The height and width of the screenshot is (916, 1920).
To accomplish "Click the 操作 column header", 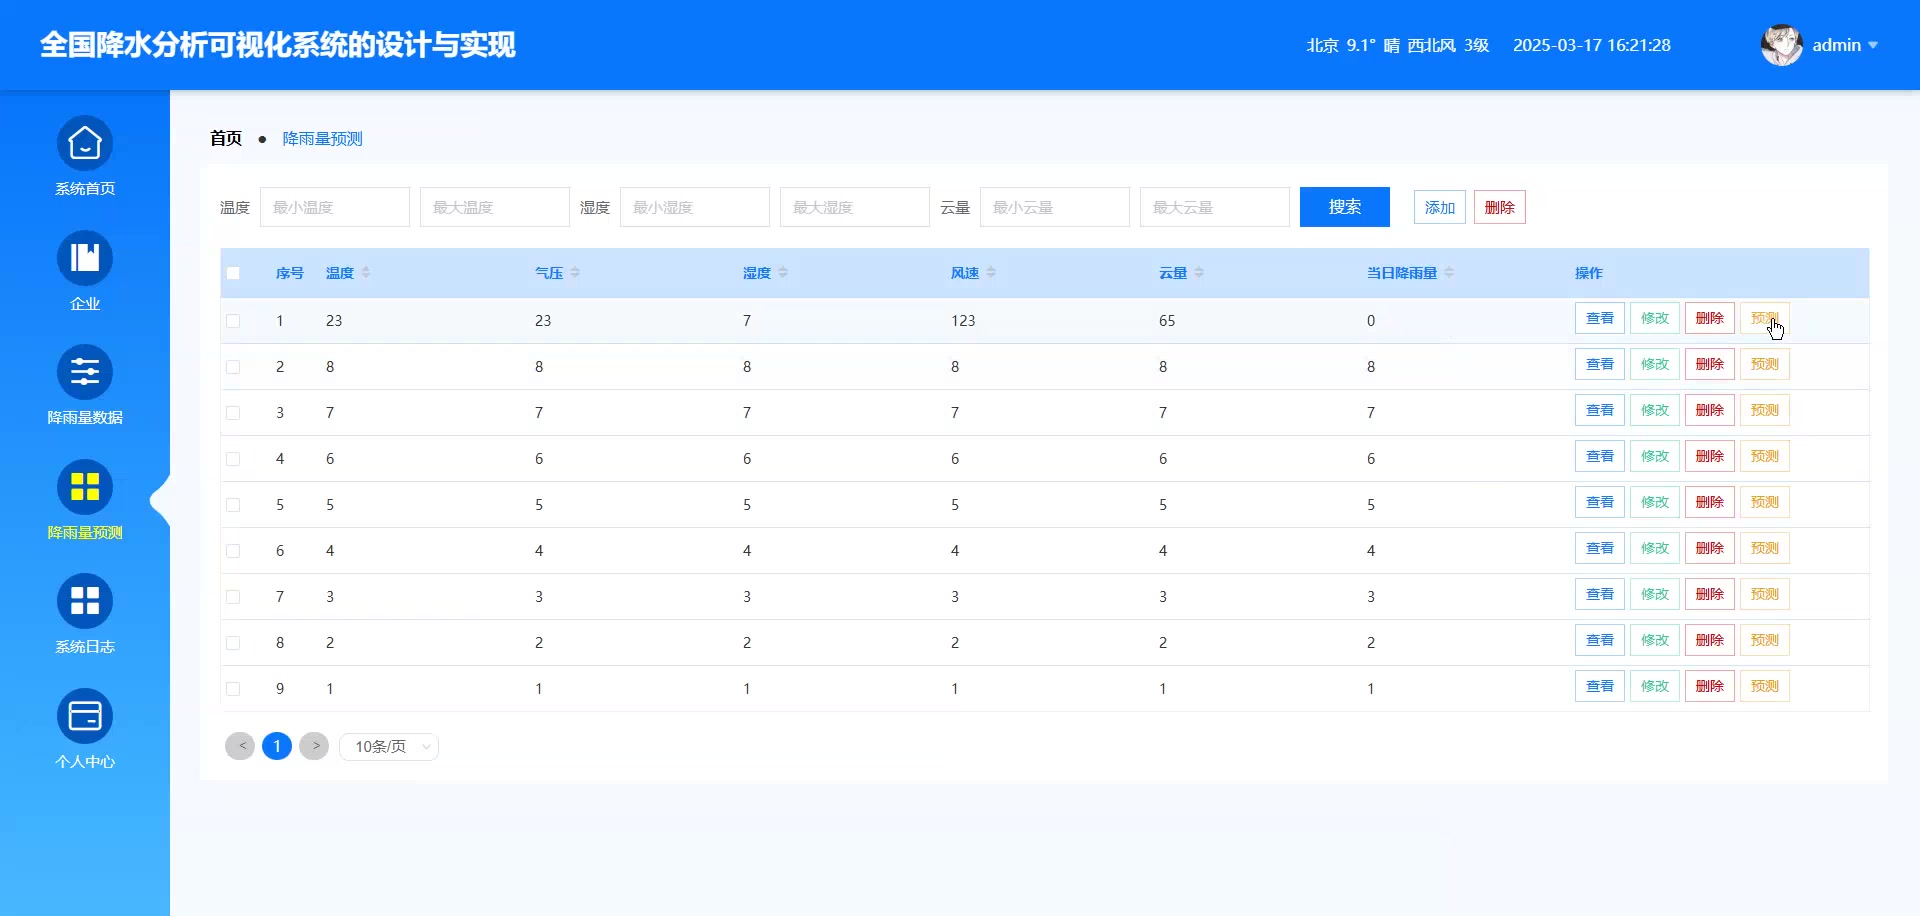I will [x=1589, y=273].
